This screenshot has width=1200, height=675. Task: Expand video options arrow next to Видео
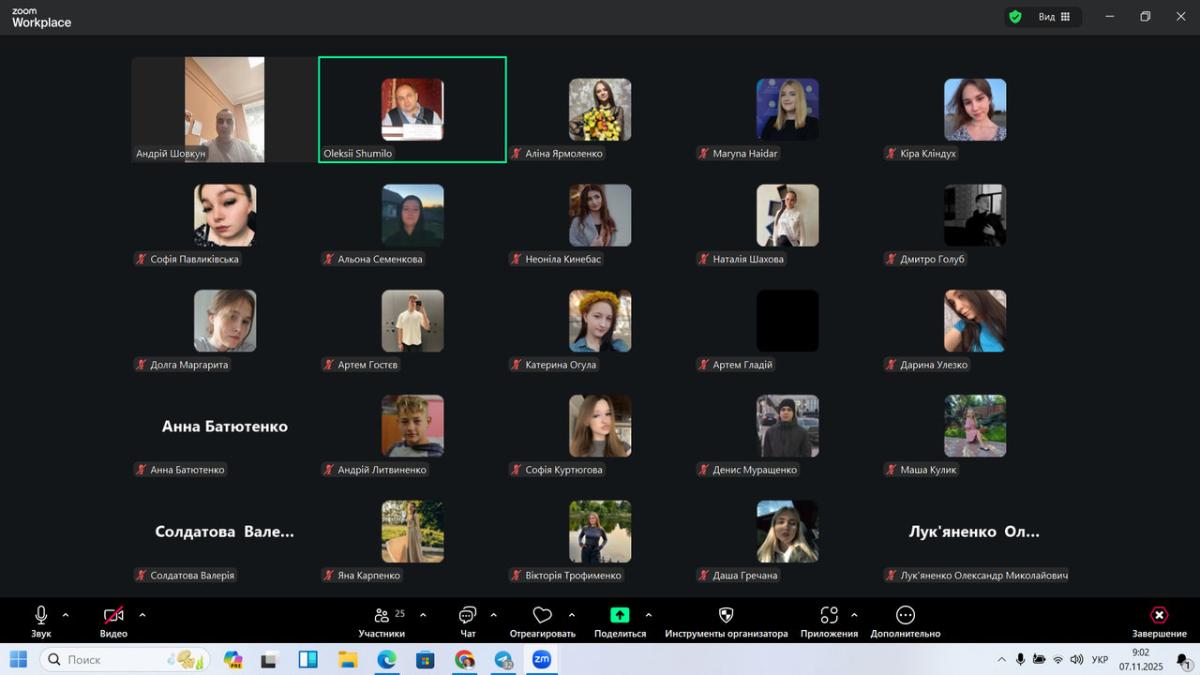tap(142, 615)
